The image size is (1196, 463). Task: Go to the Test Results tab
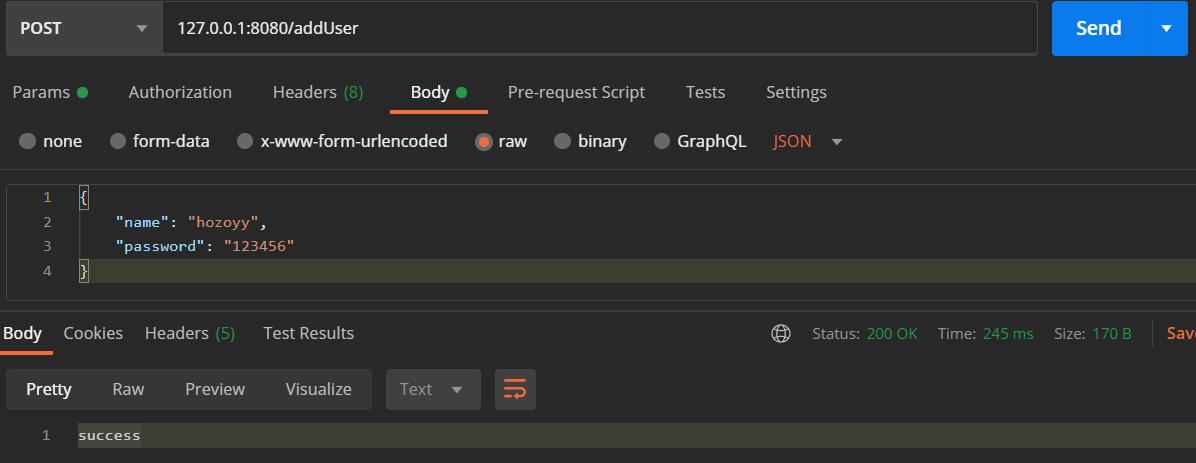point(308,333)
